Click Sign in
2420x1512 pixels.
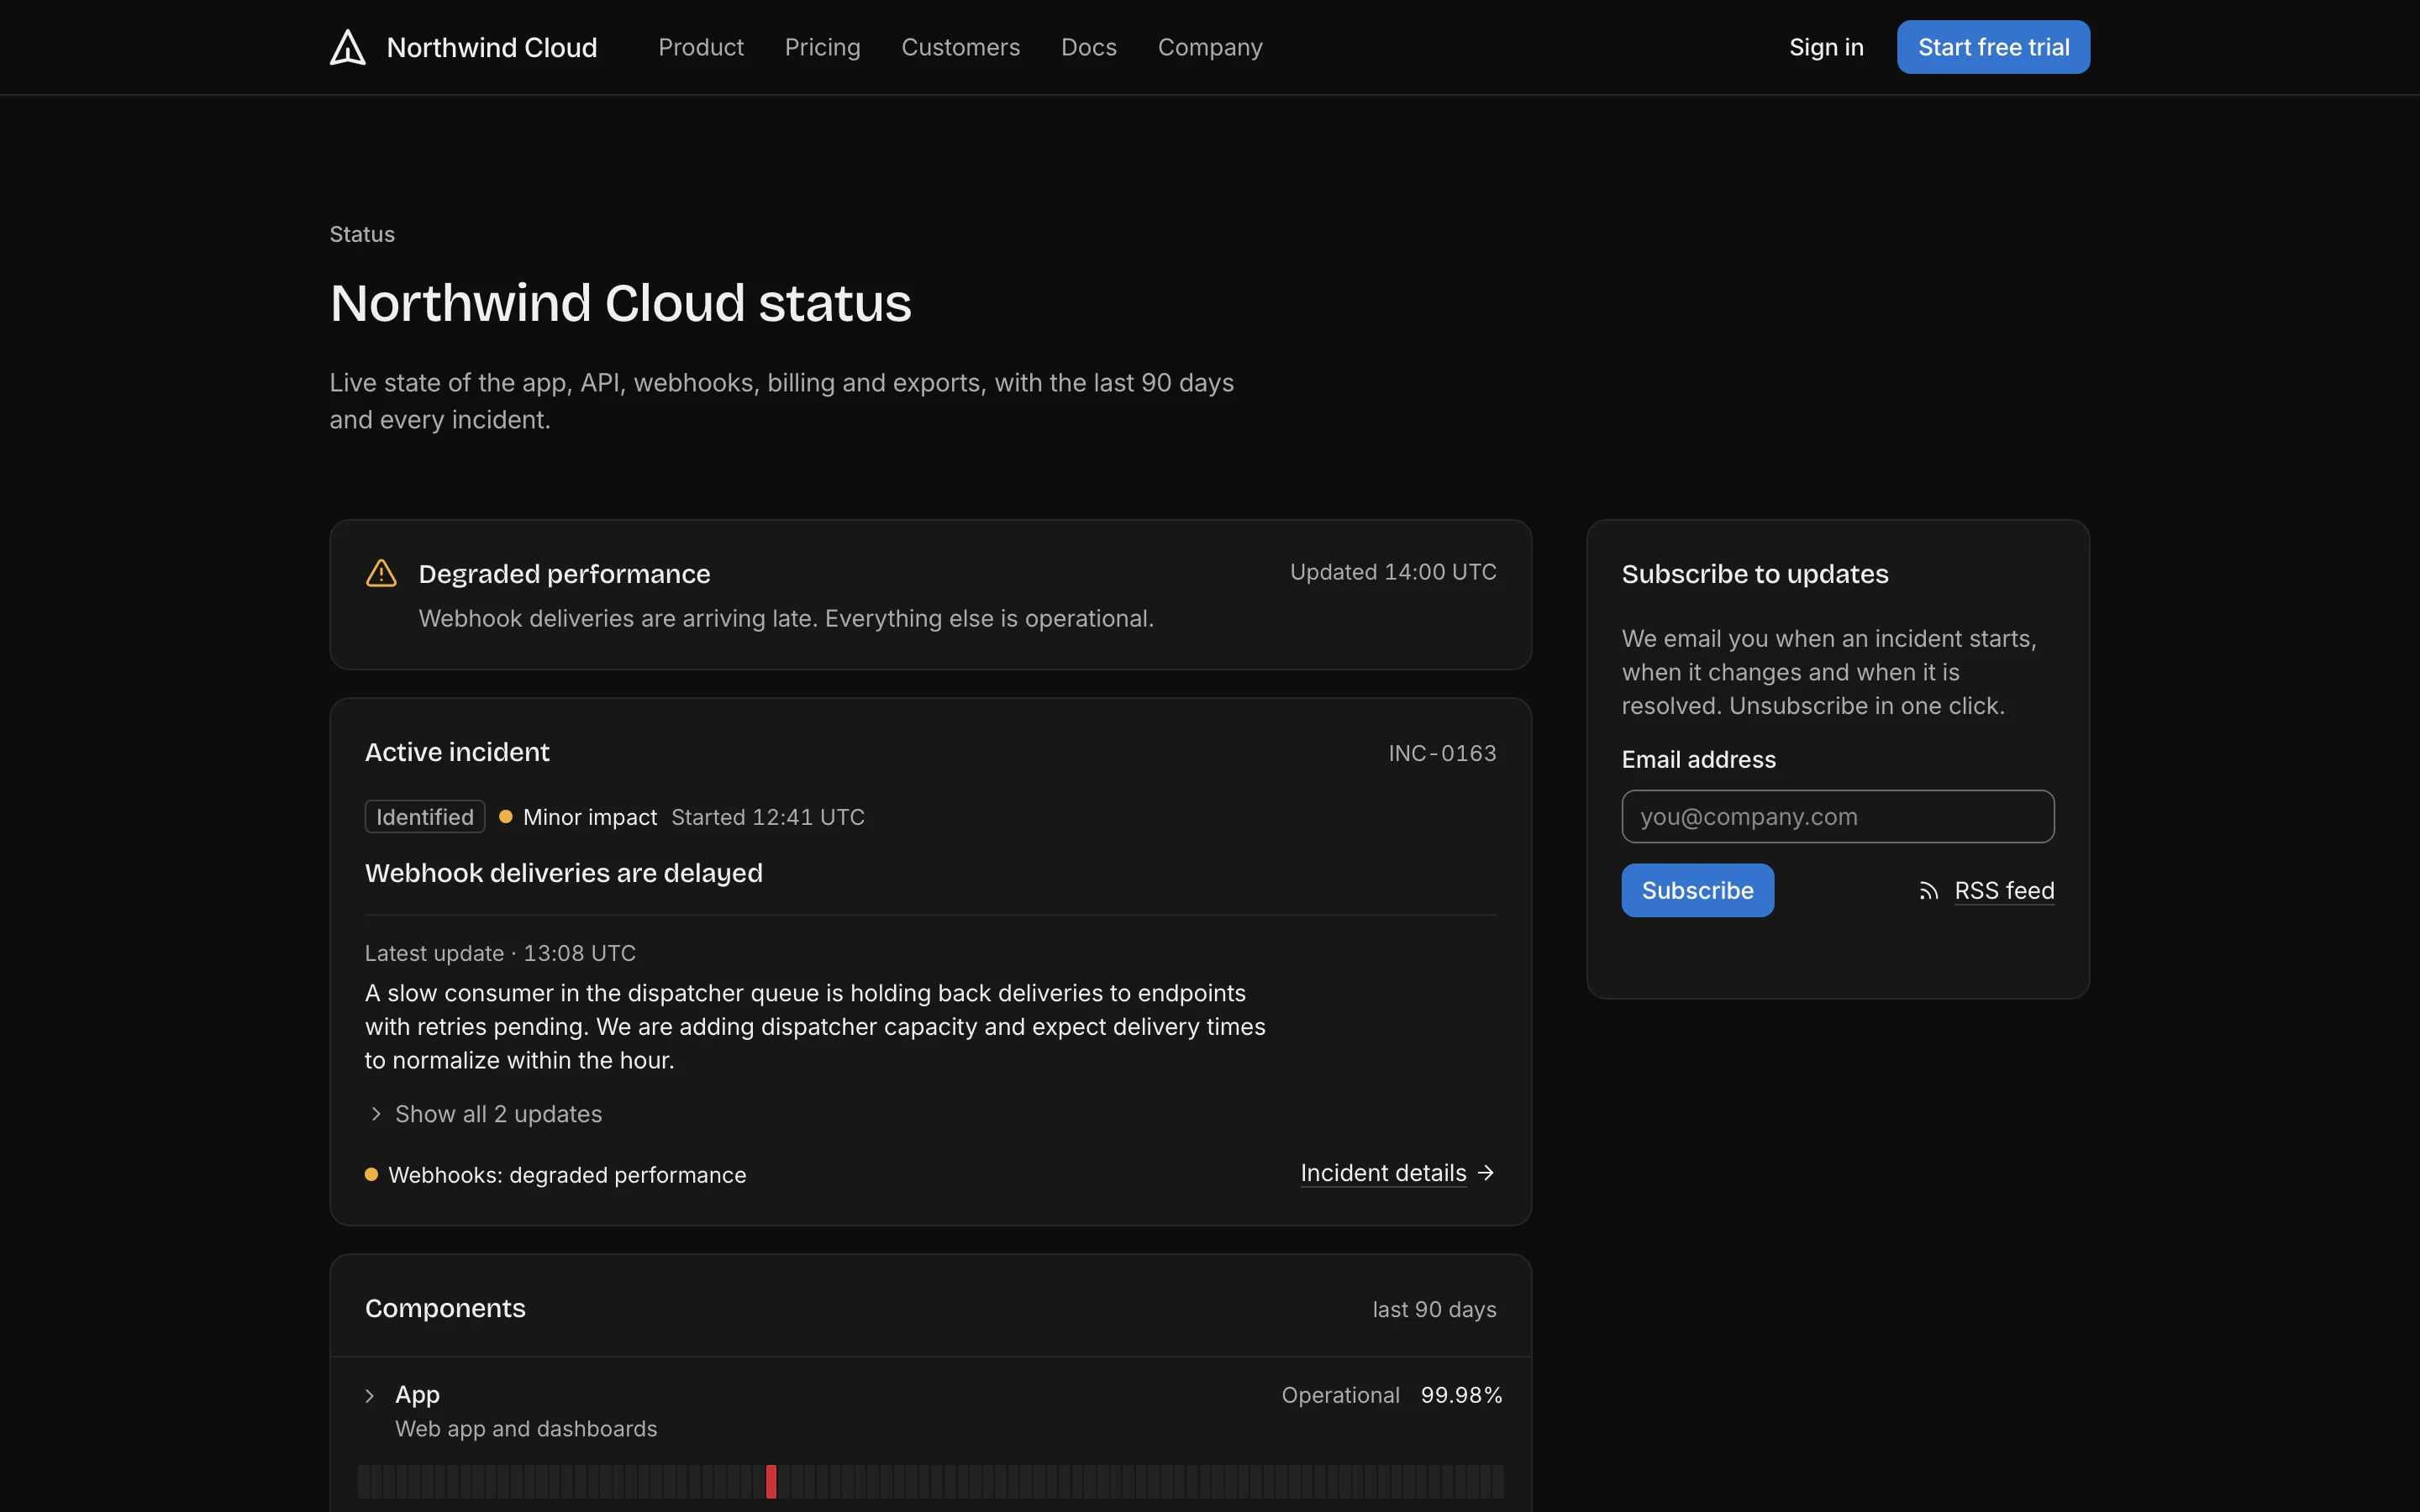pos(1826,47)
